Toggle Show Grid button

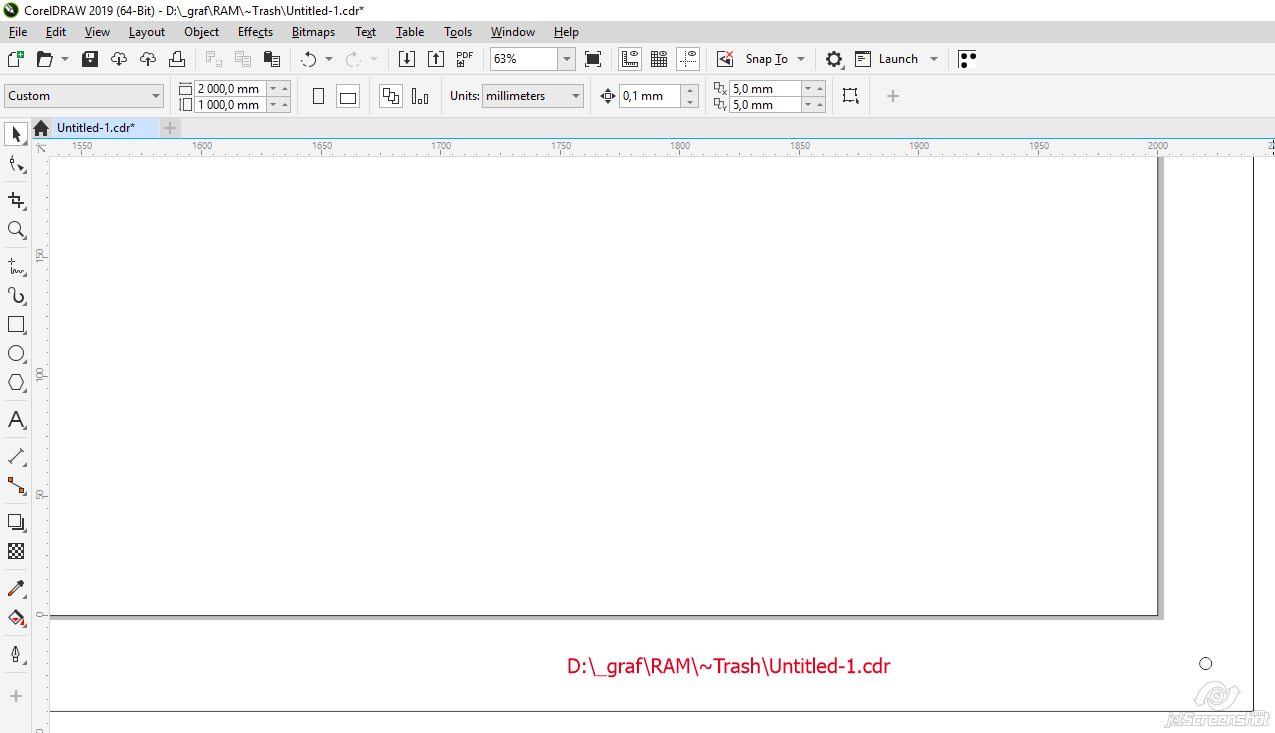coord(659,59)
